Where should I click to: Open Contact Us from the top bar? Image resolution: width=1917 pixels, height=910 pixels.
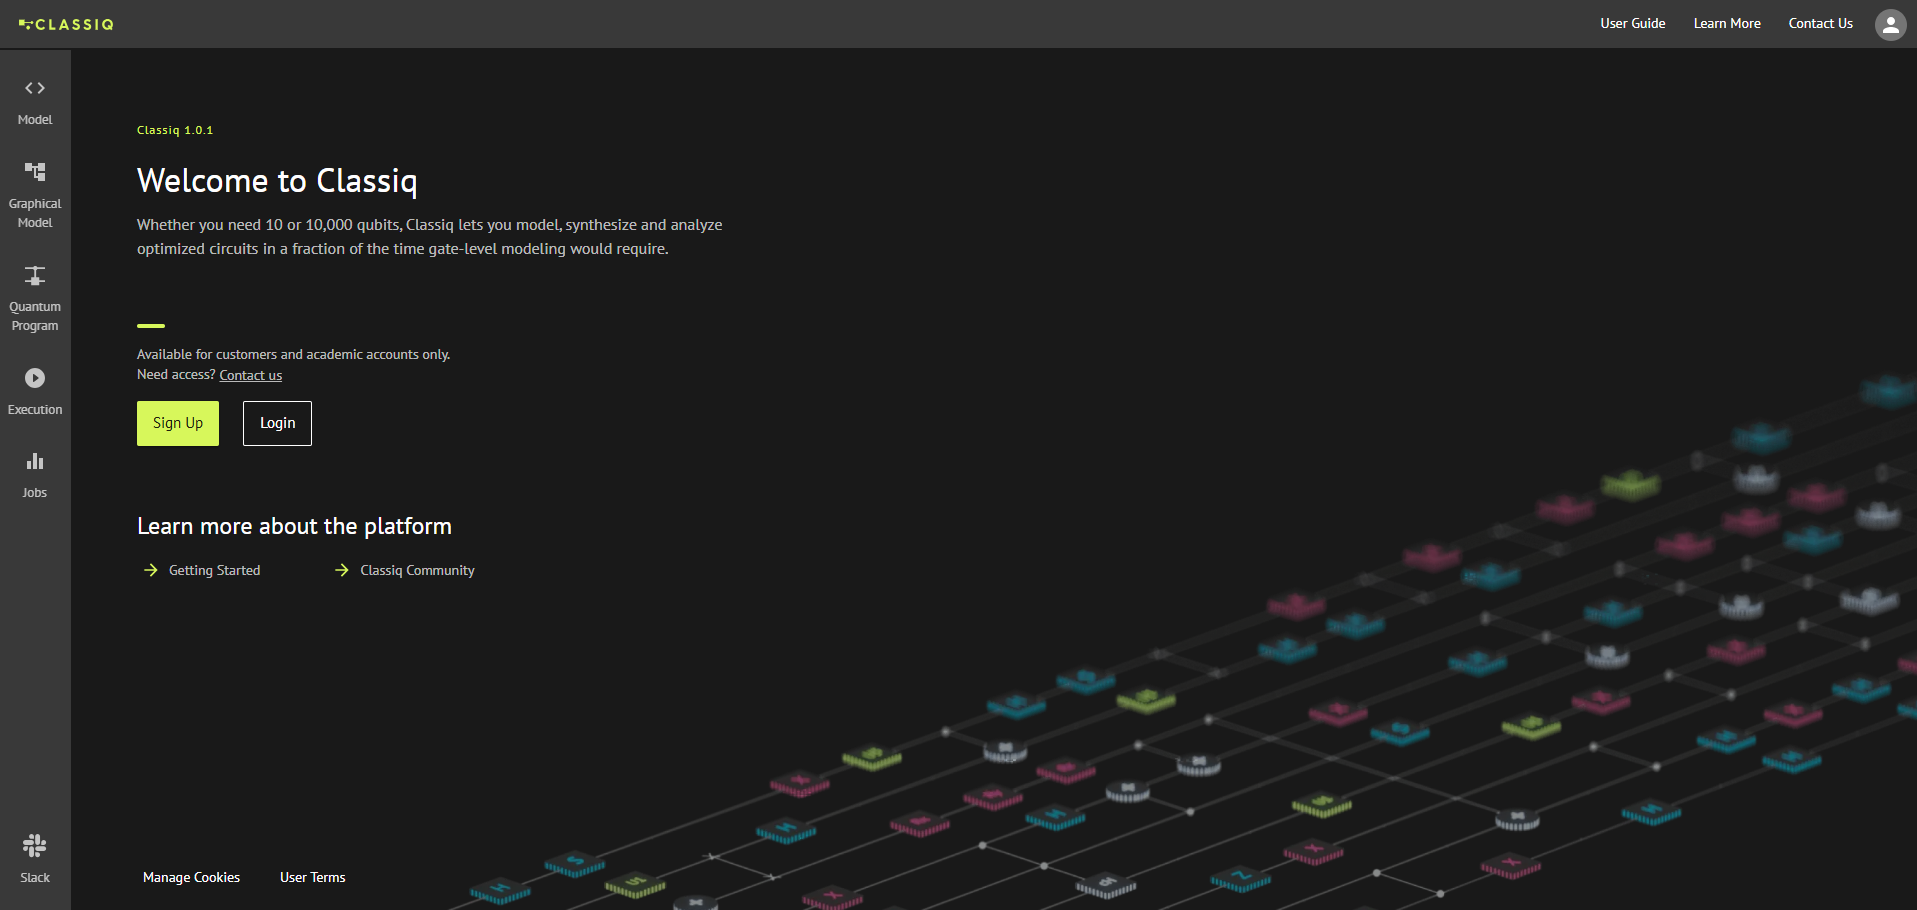pyautogui.click(x=1820, y=23)
